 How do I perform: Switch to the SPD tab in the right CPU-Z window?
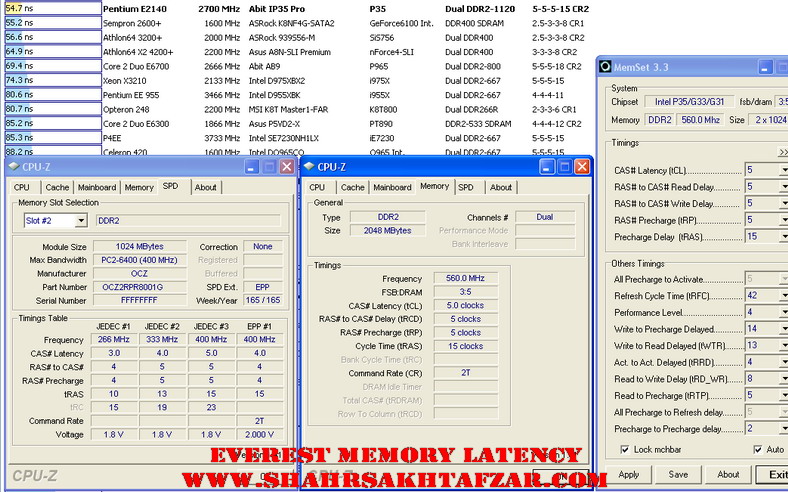click(466, 187)
